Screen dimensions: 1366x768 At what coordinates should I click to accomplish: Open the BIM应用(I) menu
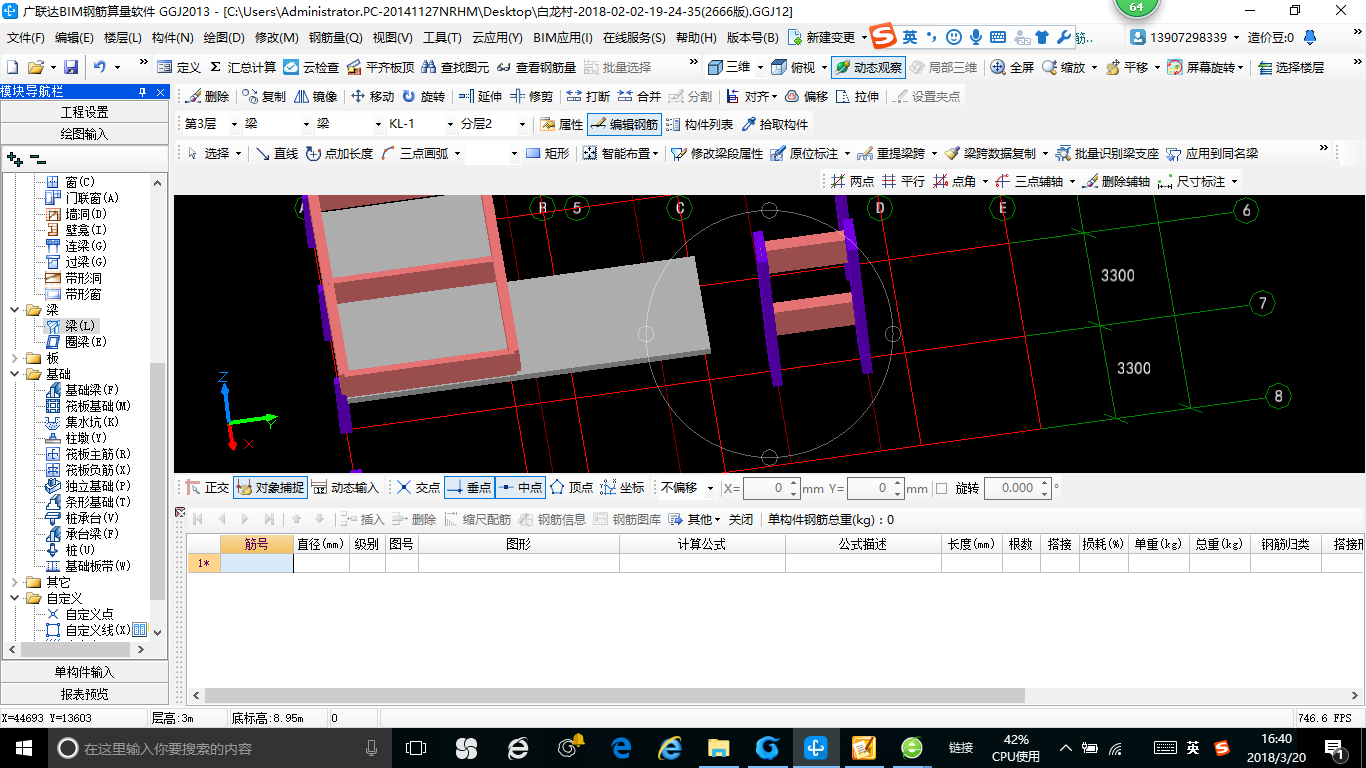coord(562,38)
